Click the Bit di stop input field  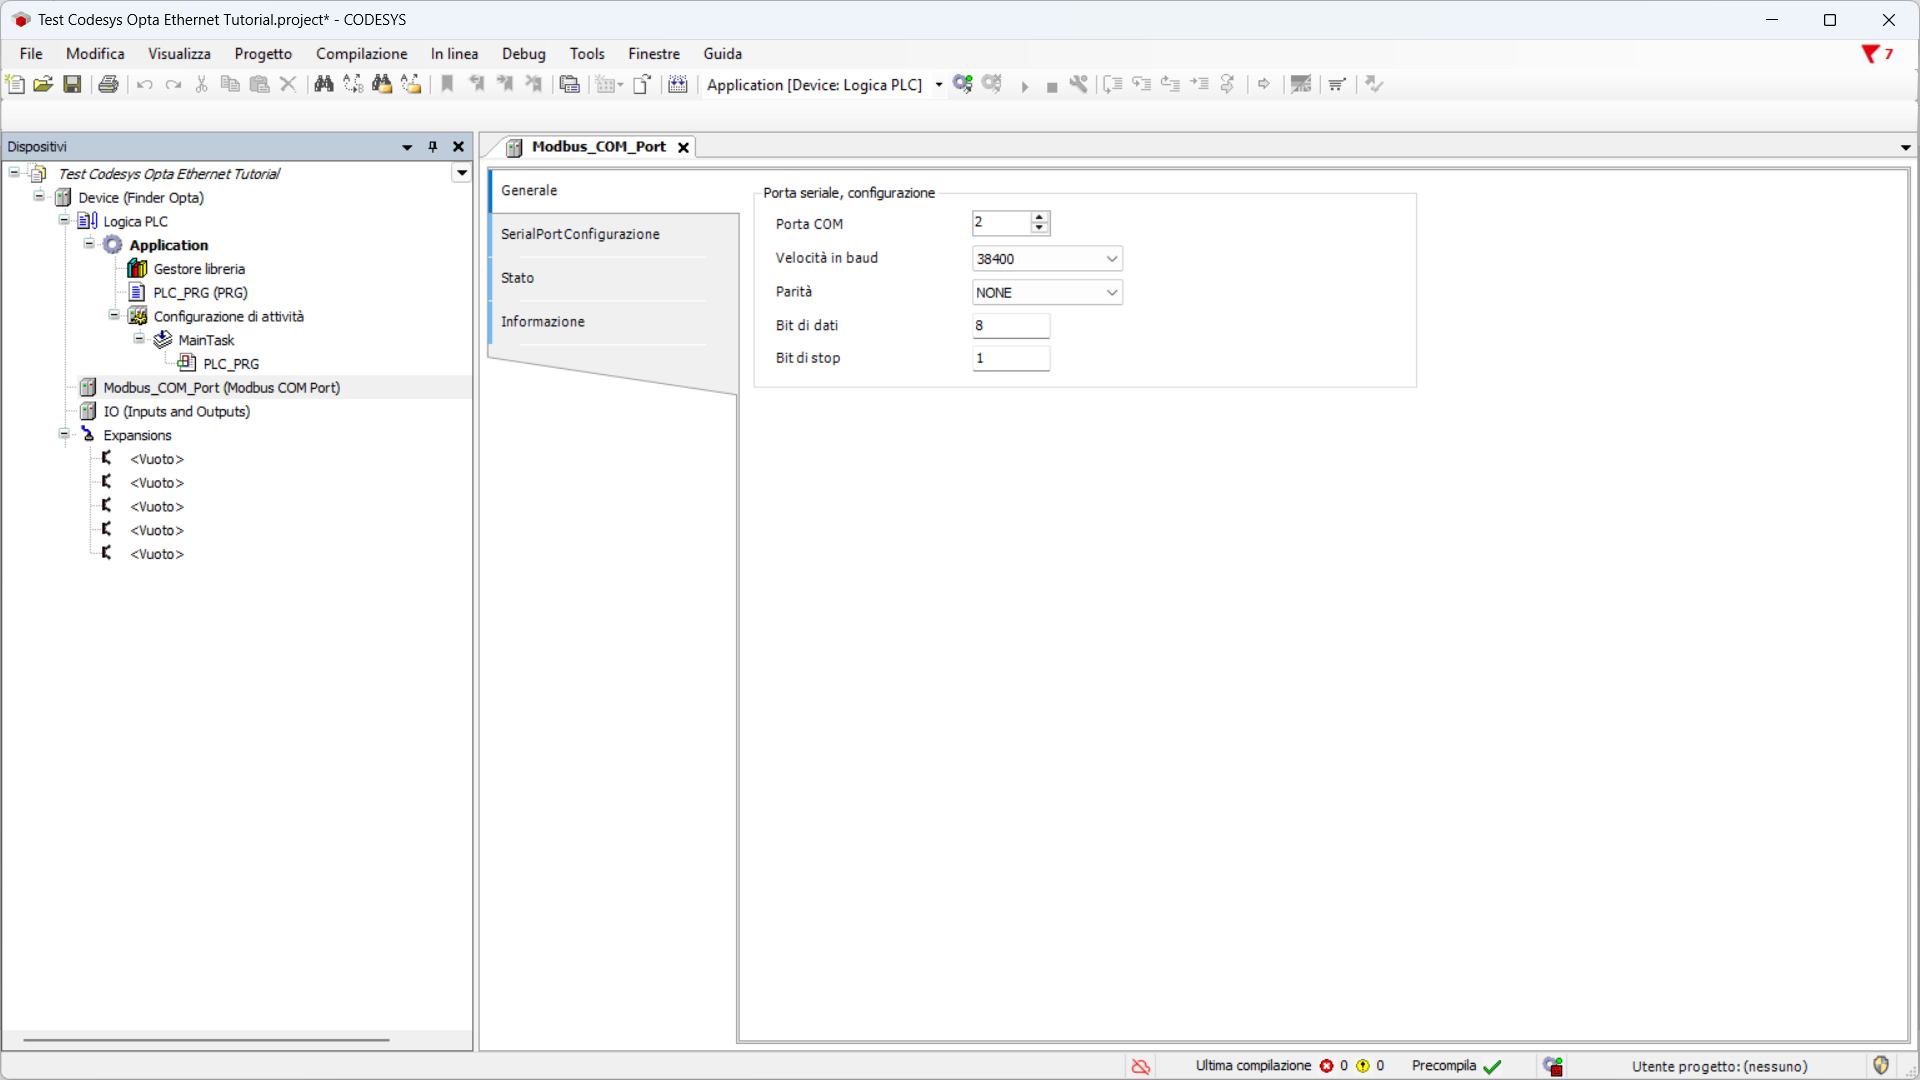pyautogui.click(x=1010, y=358)
